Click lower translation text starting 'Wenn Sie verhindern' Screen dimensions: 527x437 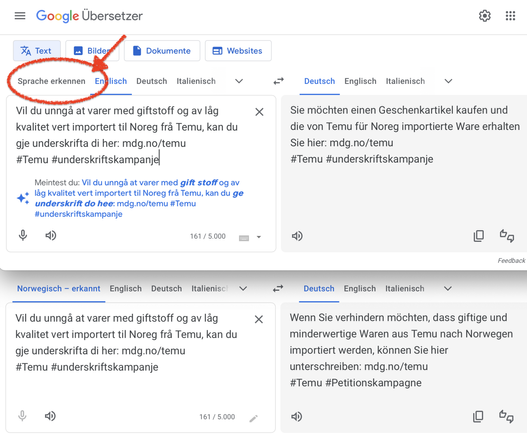point(401,350)
